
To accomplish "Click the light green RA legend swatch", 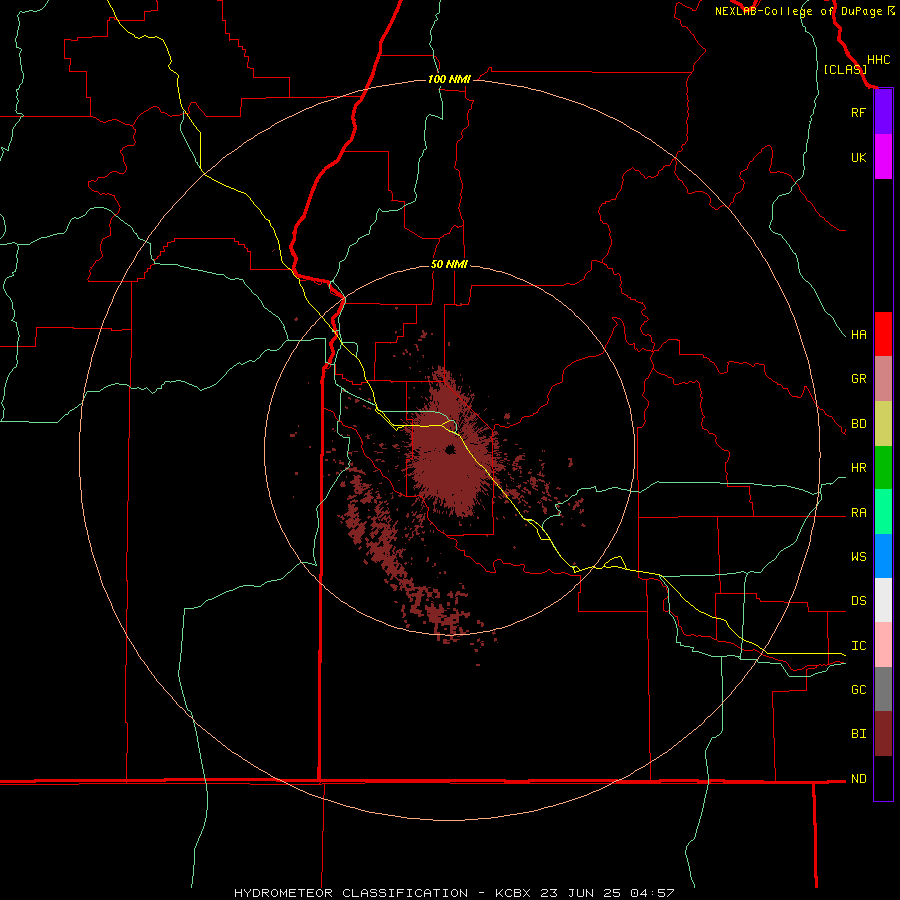I will pyautogui.click(x=883, y=512).
